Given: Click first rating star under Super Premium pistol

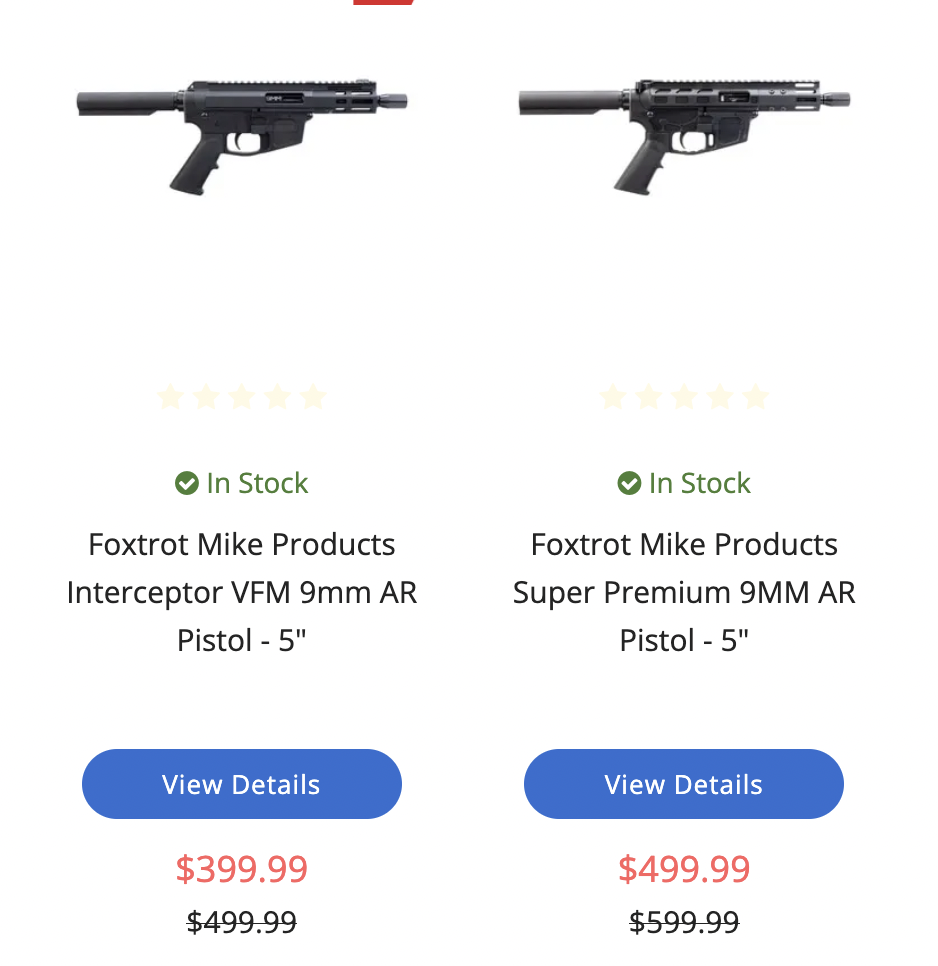Looking at the screenshot, I should tap(613, 396).
